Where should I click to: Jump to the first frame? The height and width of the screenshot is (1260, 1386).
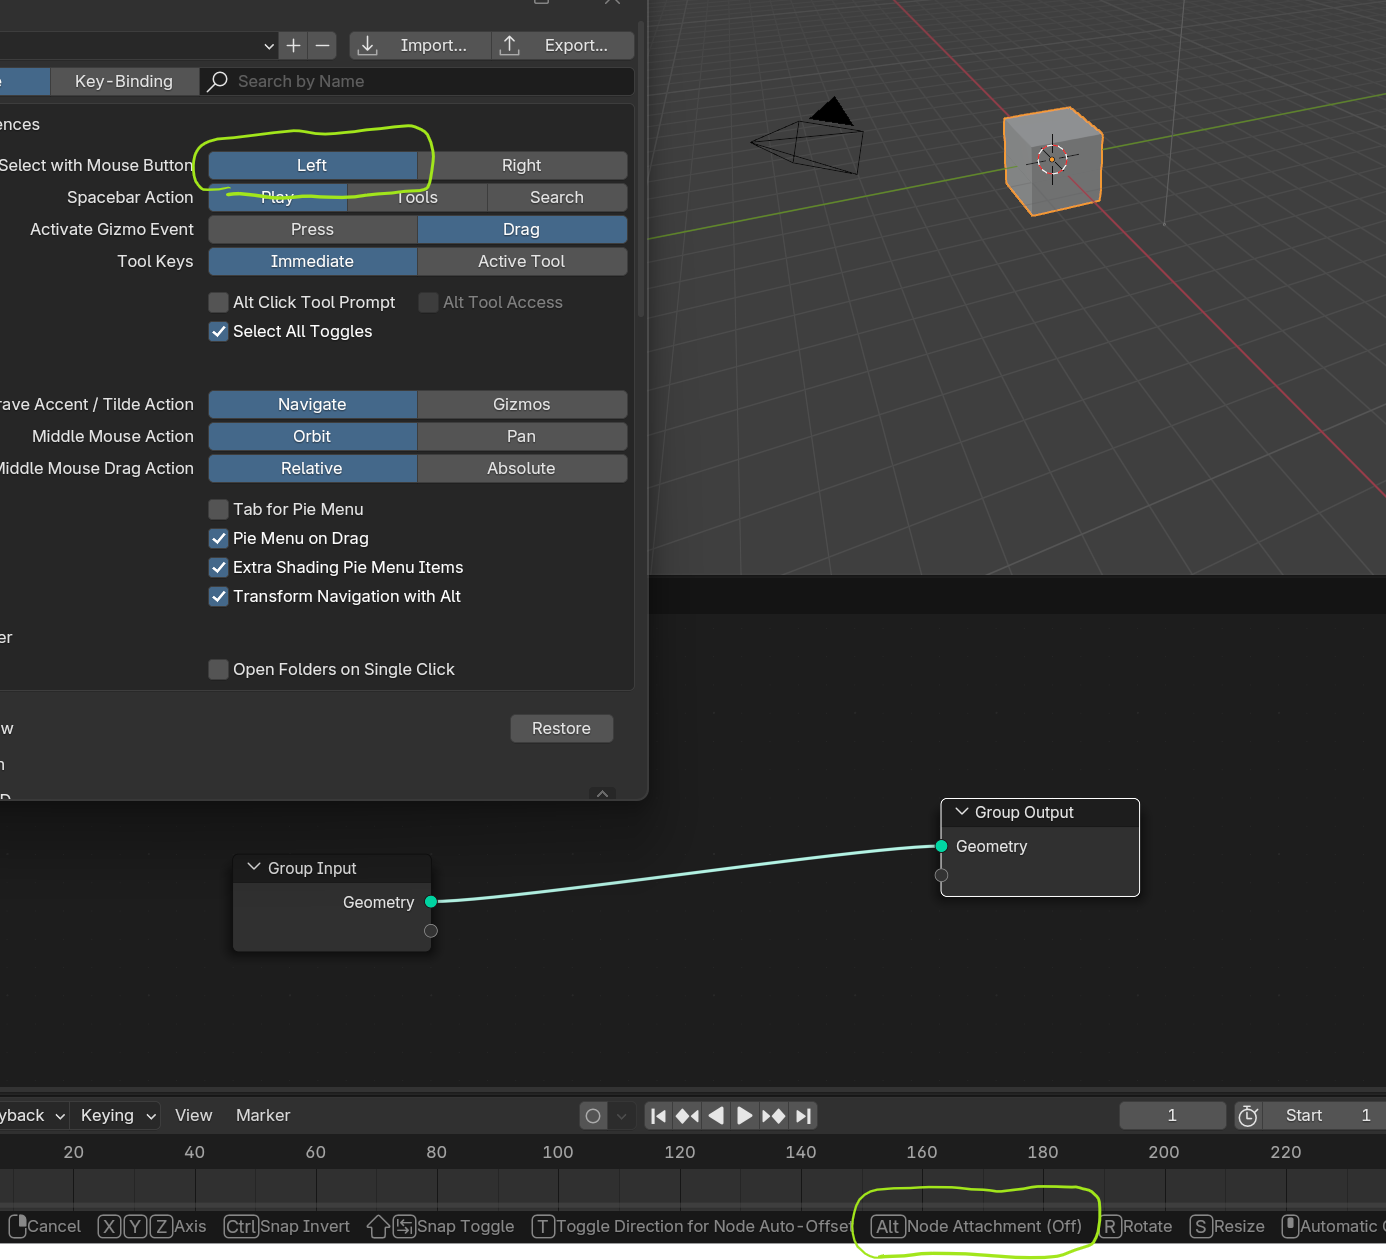(658, 1116)
